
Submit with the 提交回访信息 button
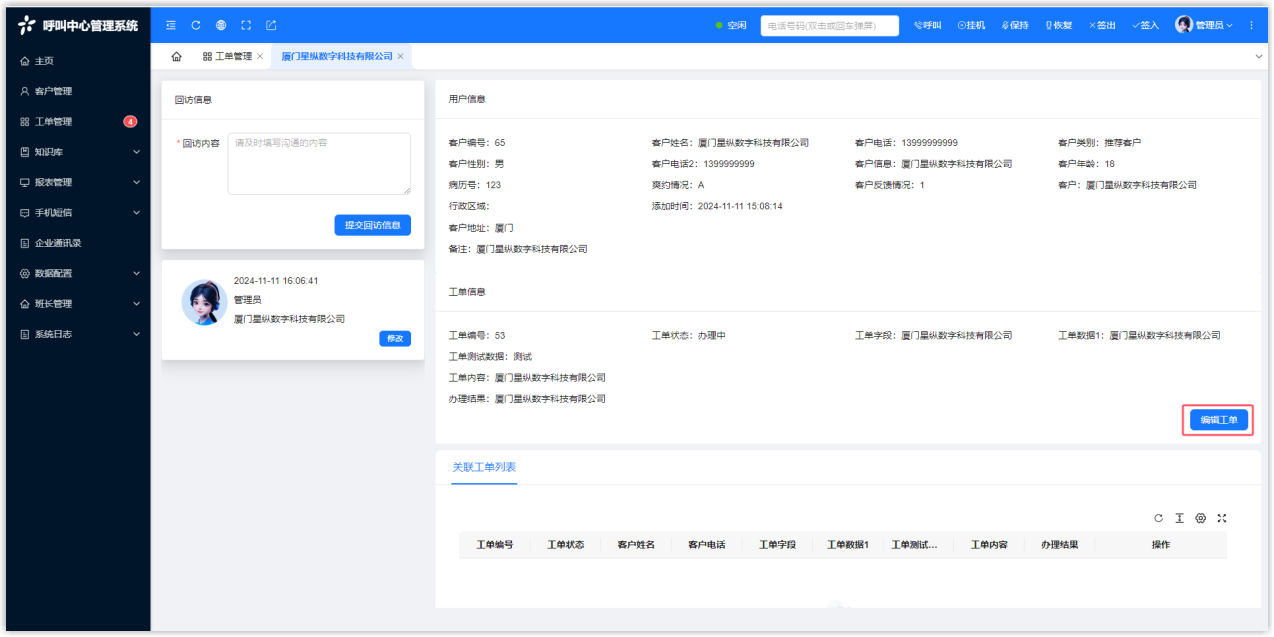tap(372, 225)
